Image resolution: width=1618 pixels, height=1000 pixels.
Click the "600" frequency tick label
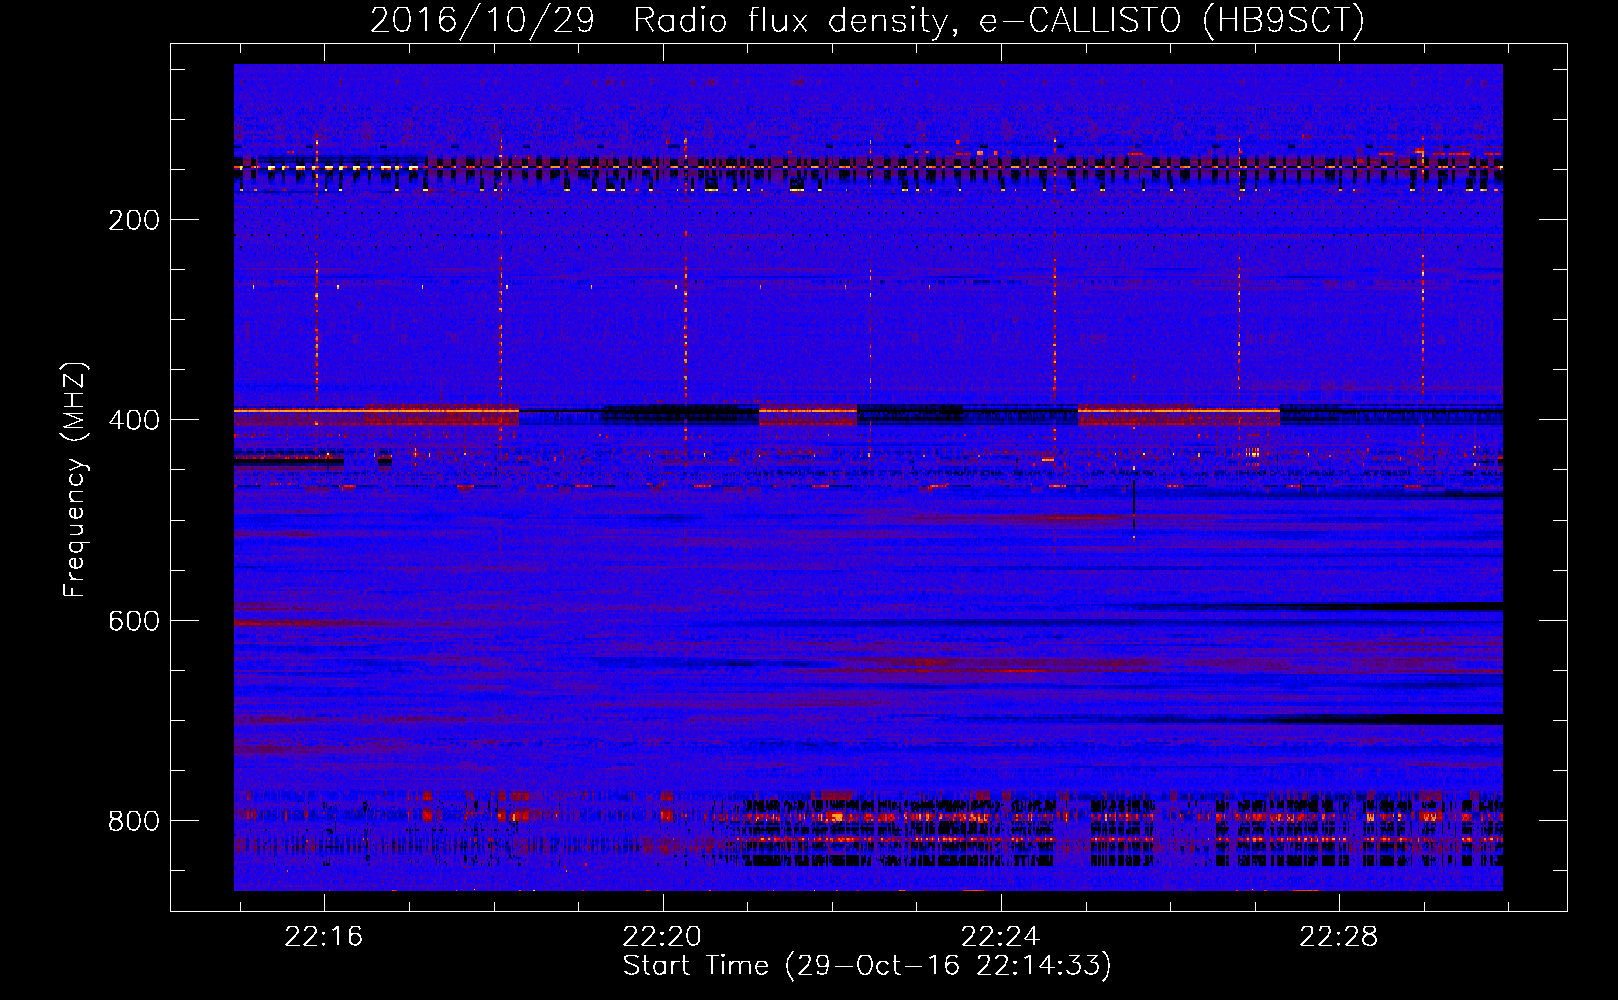[x=134, y=621]
